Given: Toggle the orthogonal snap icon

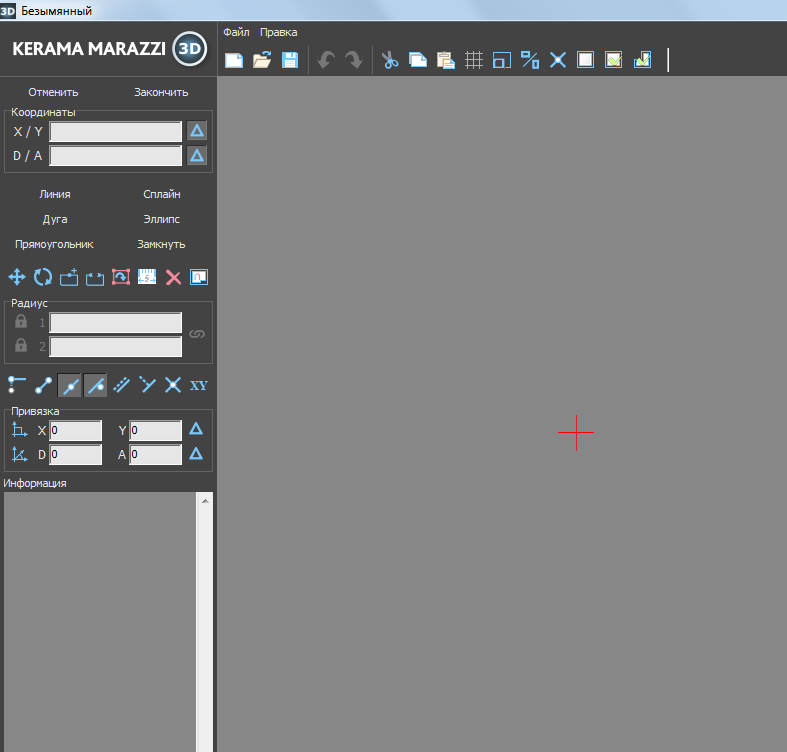Looking at the screenshot, I should [x=17, y=385].
